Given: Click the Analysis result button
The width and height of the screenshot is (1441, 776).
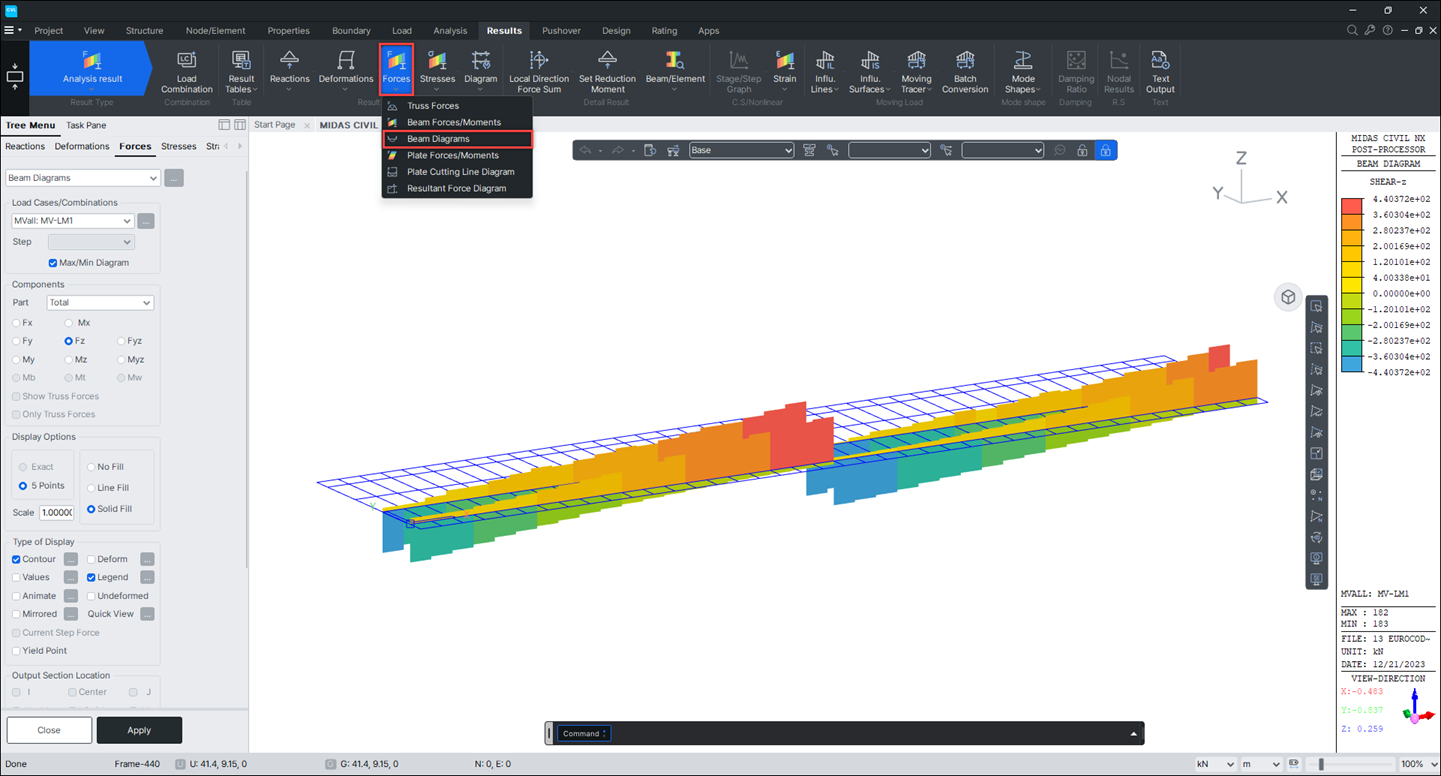Looking at the screenshot, I should pyautogui.click(x=92, y=68).
